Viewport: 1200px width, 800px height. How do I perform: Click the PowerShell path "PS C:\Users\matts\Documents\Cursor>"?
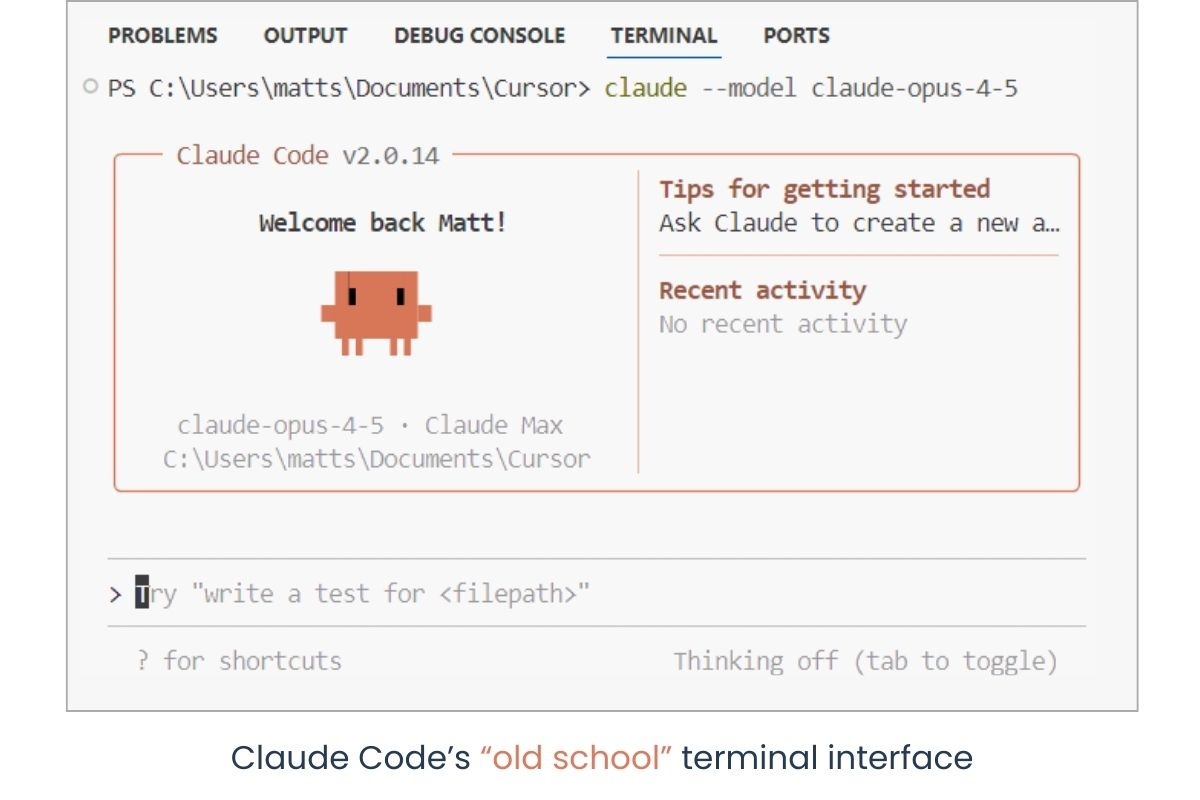(349, 88)
